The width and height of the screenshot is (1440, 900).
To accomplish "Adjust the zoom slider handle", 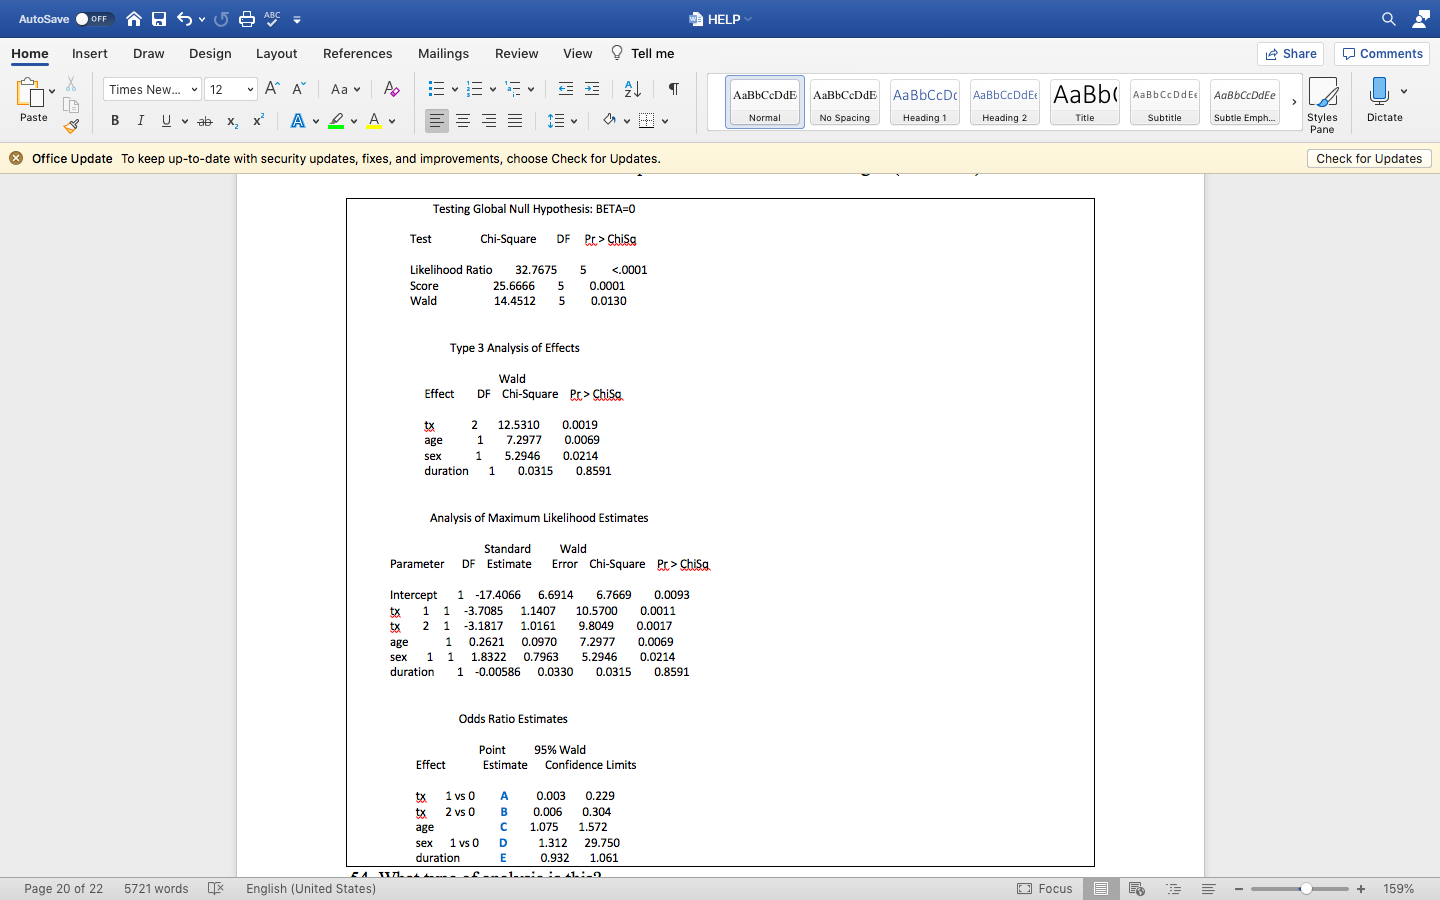I will tap(1305, 889).
